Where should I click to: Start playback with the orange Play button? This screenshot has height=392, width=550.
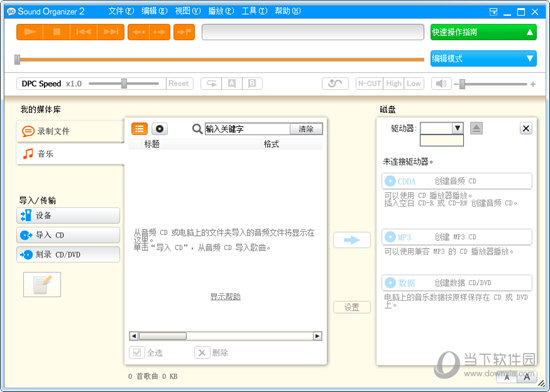(x=30, y=32)
